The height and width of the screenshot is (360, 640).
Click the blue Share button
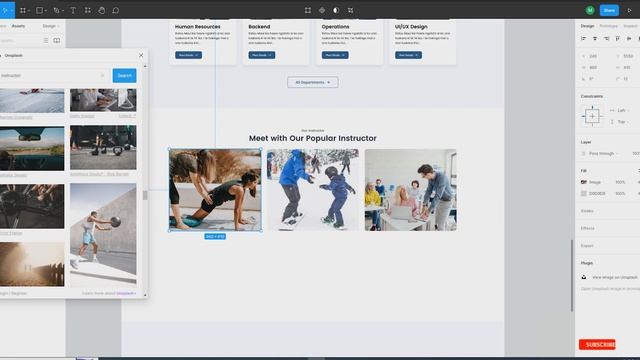point(609,10)
